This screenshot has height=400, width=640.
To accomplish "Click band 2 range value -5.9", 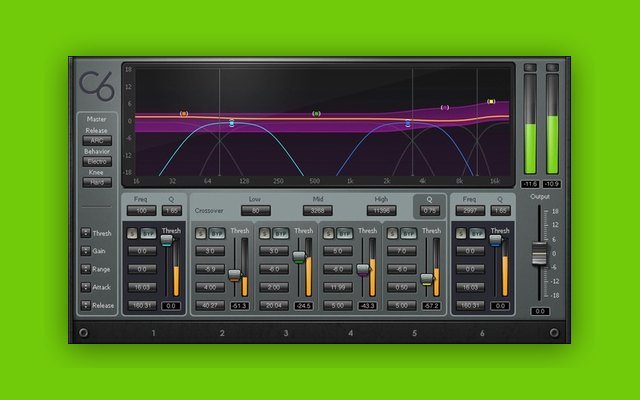I will (x=210, y=269).
